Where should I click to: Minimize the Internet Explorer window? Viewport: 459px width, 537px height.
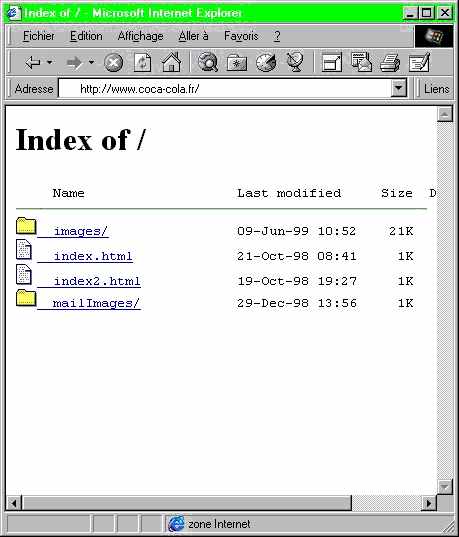(x=410, y=13)
